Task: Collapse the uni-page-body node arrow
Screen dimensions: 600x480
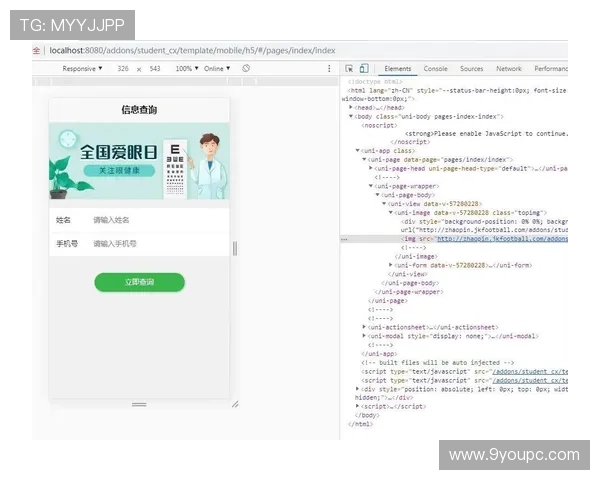Action: (377, 195)
